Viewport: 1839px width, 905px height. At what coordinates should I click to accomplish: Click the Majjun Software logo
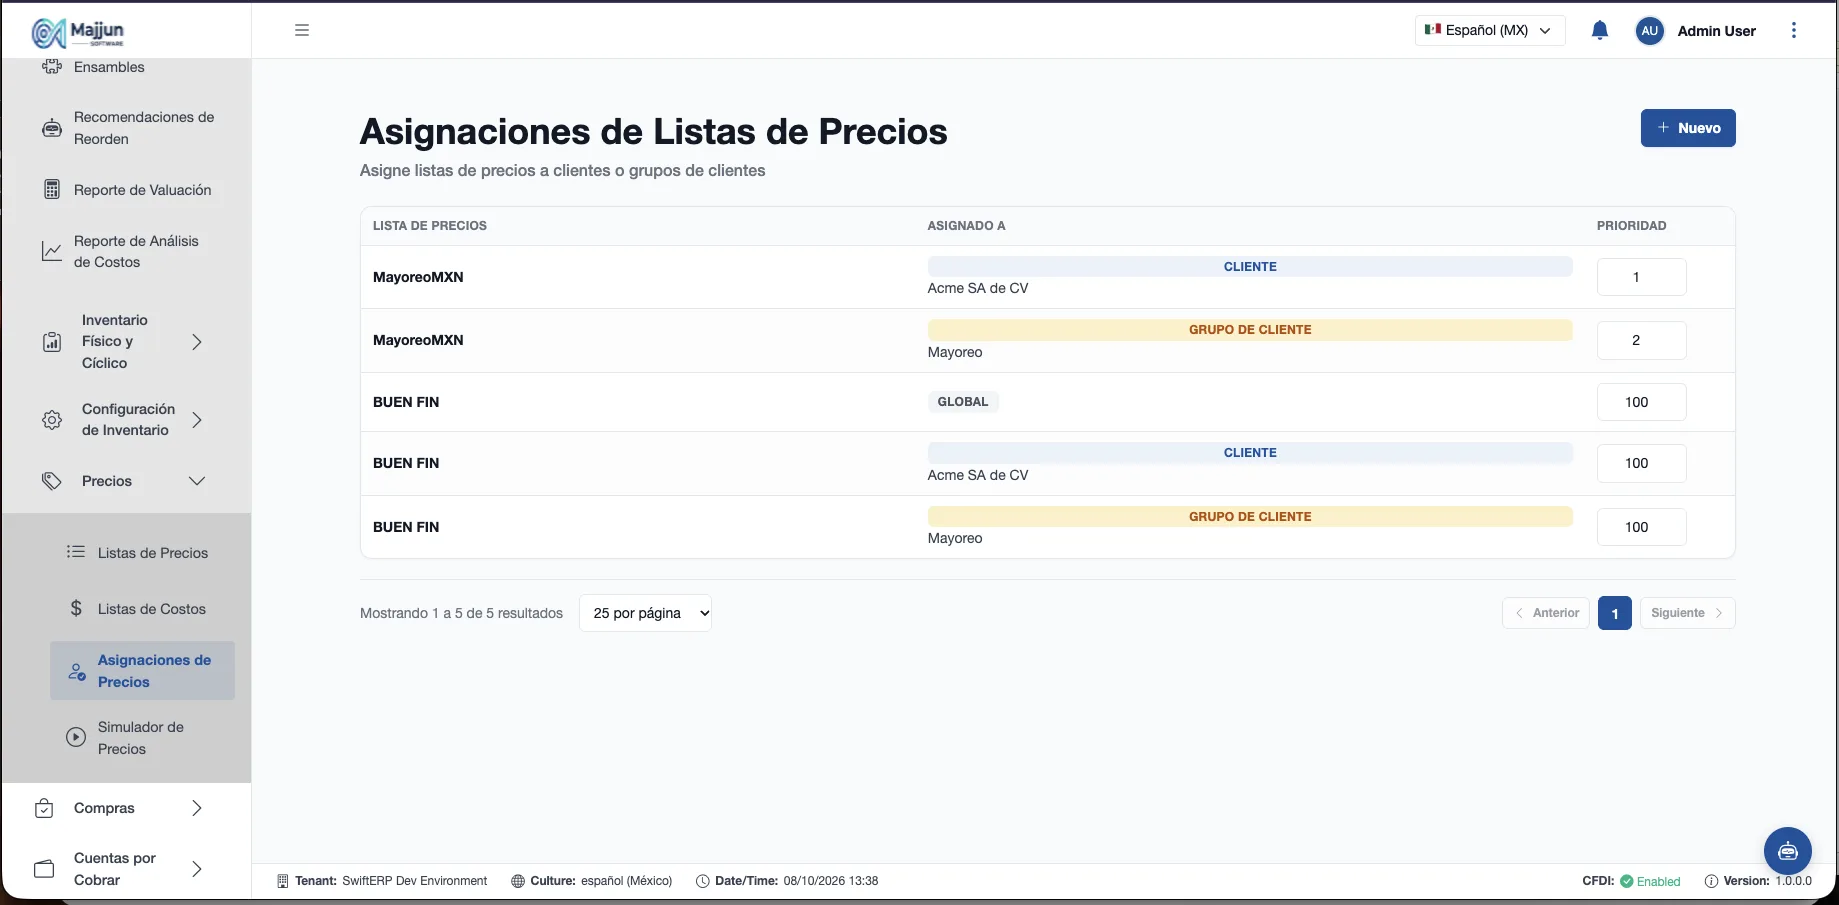(x=78, y=33)
